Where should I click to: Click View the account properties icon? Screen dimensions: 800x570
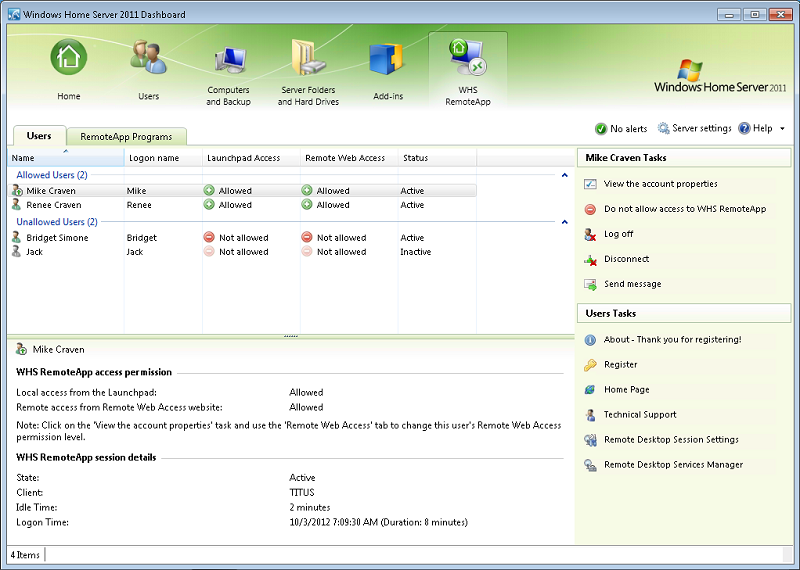tap(590, 184)
